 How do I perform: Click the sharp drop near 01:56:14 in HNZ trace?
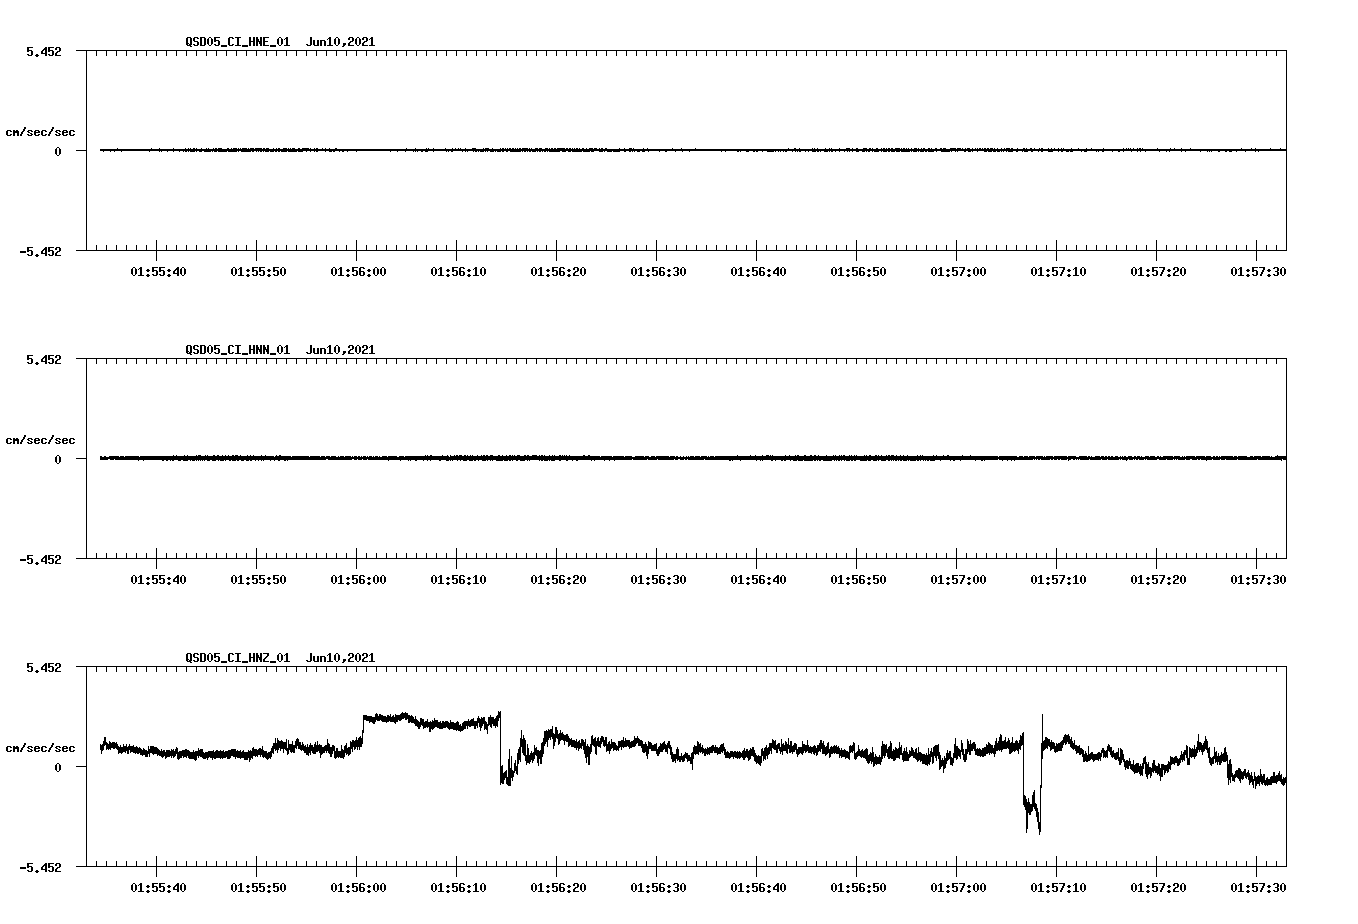pyautogui.click(x=501, y=747)
